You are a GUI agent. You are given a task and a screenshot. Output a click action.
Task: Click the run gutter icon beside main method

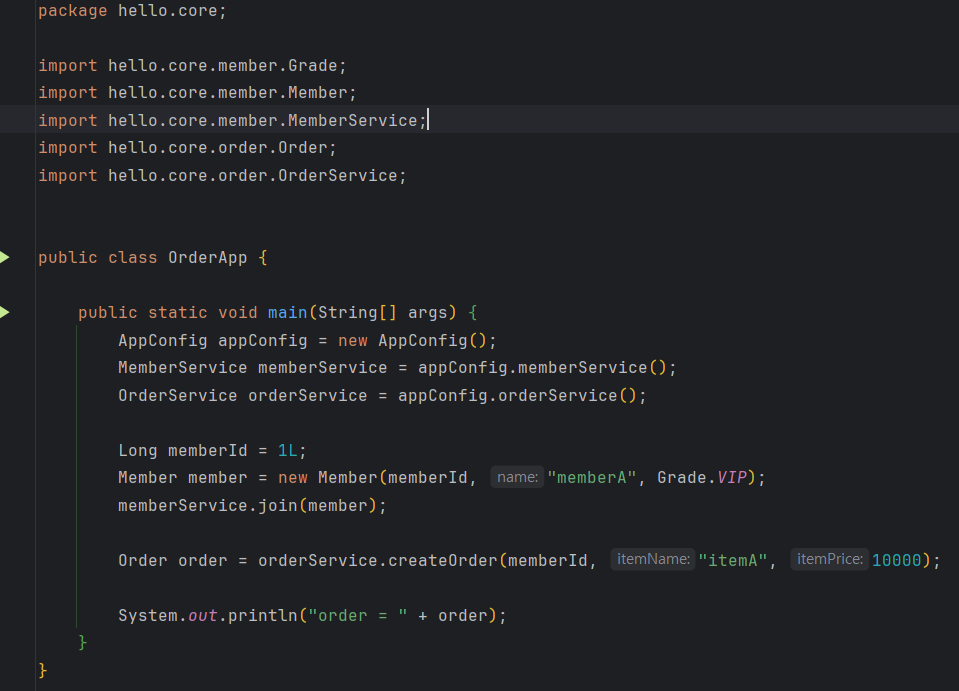click(x=4, y=312)
